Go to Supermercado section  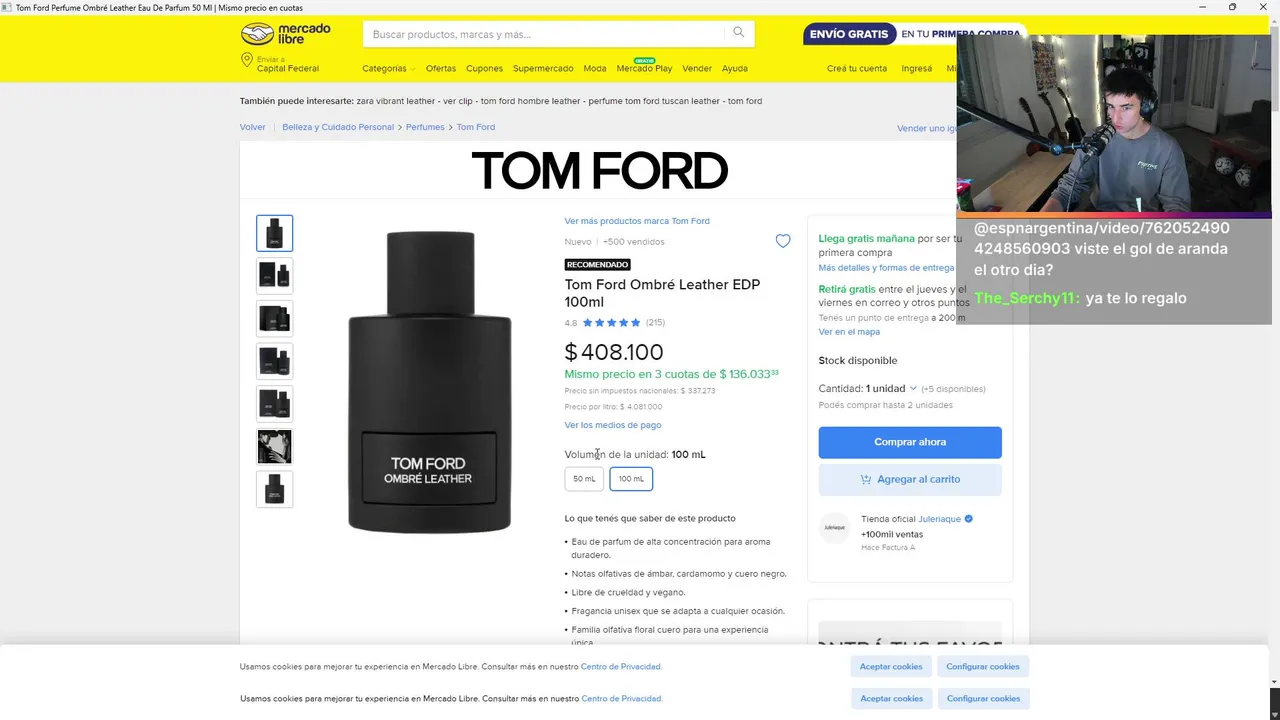(x=543, y=69)
